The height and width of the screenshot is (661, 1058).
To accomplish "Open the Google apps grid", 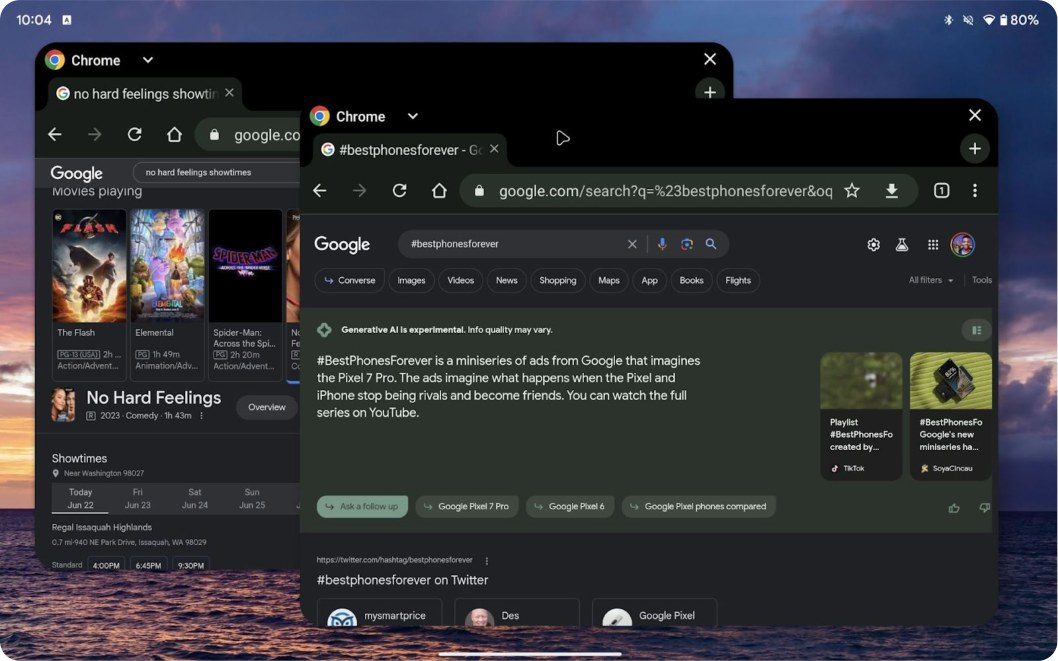I will (932, 245).
